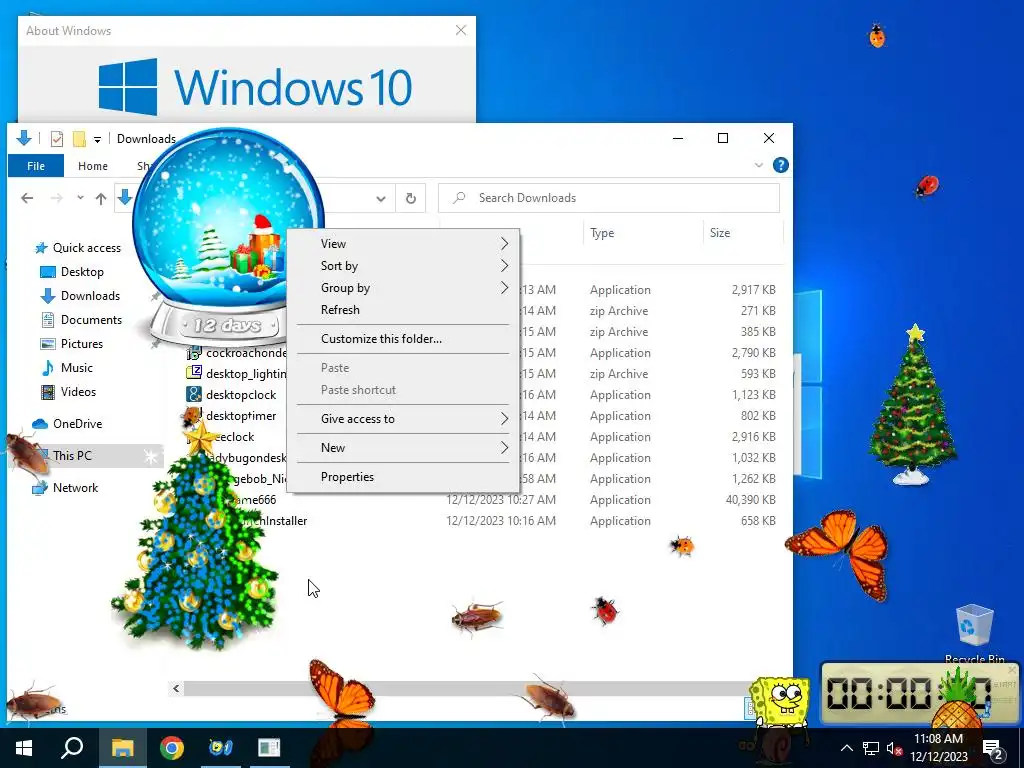Switch to the Home ribbon tab
This screenshot has height=768, width=1024.
(x=93, y=166)
